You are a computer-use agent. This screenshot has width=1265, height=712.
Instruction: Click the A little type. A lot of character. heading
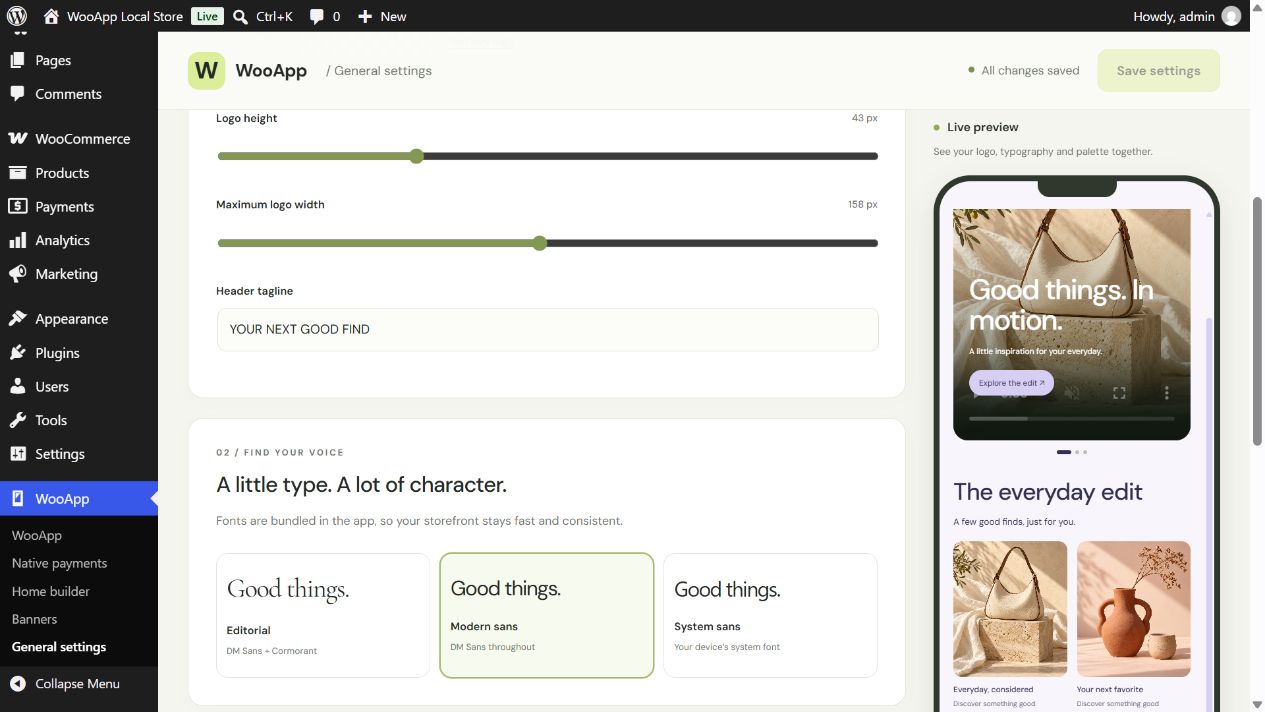coord(361,485)
